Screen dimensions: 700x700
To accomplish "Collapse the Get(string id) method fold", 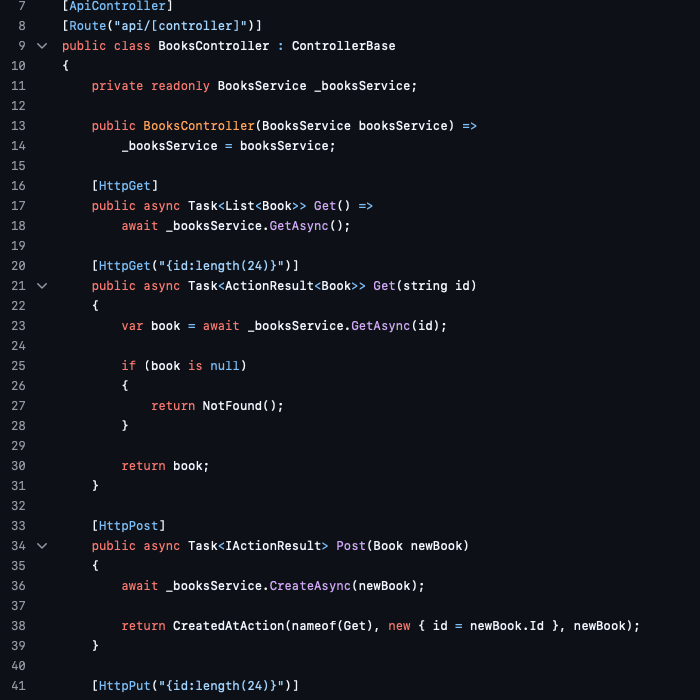I will click(x=41, y=286).
